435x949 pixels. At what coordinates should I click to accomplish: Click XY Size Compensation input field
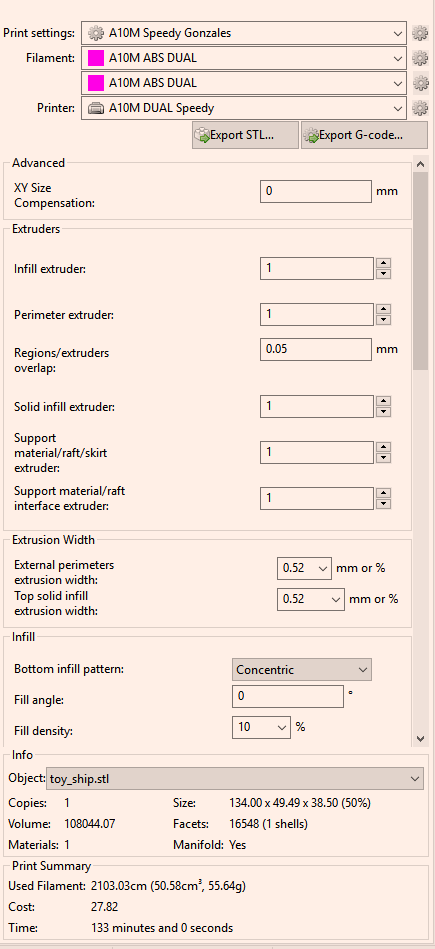(316, 191)
